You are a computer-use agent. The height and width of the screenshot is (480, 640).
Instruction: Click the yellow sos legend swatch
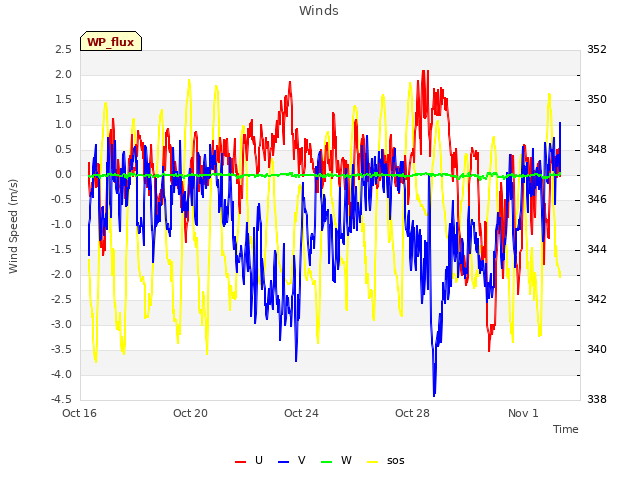coord(373,462)
